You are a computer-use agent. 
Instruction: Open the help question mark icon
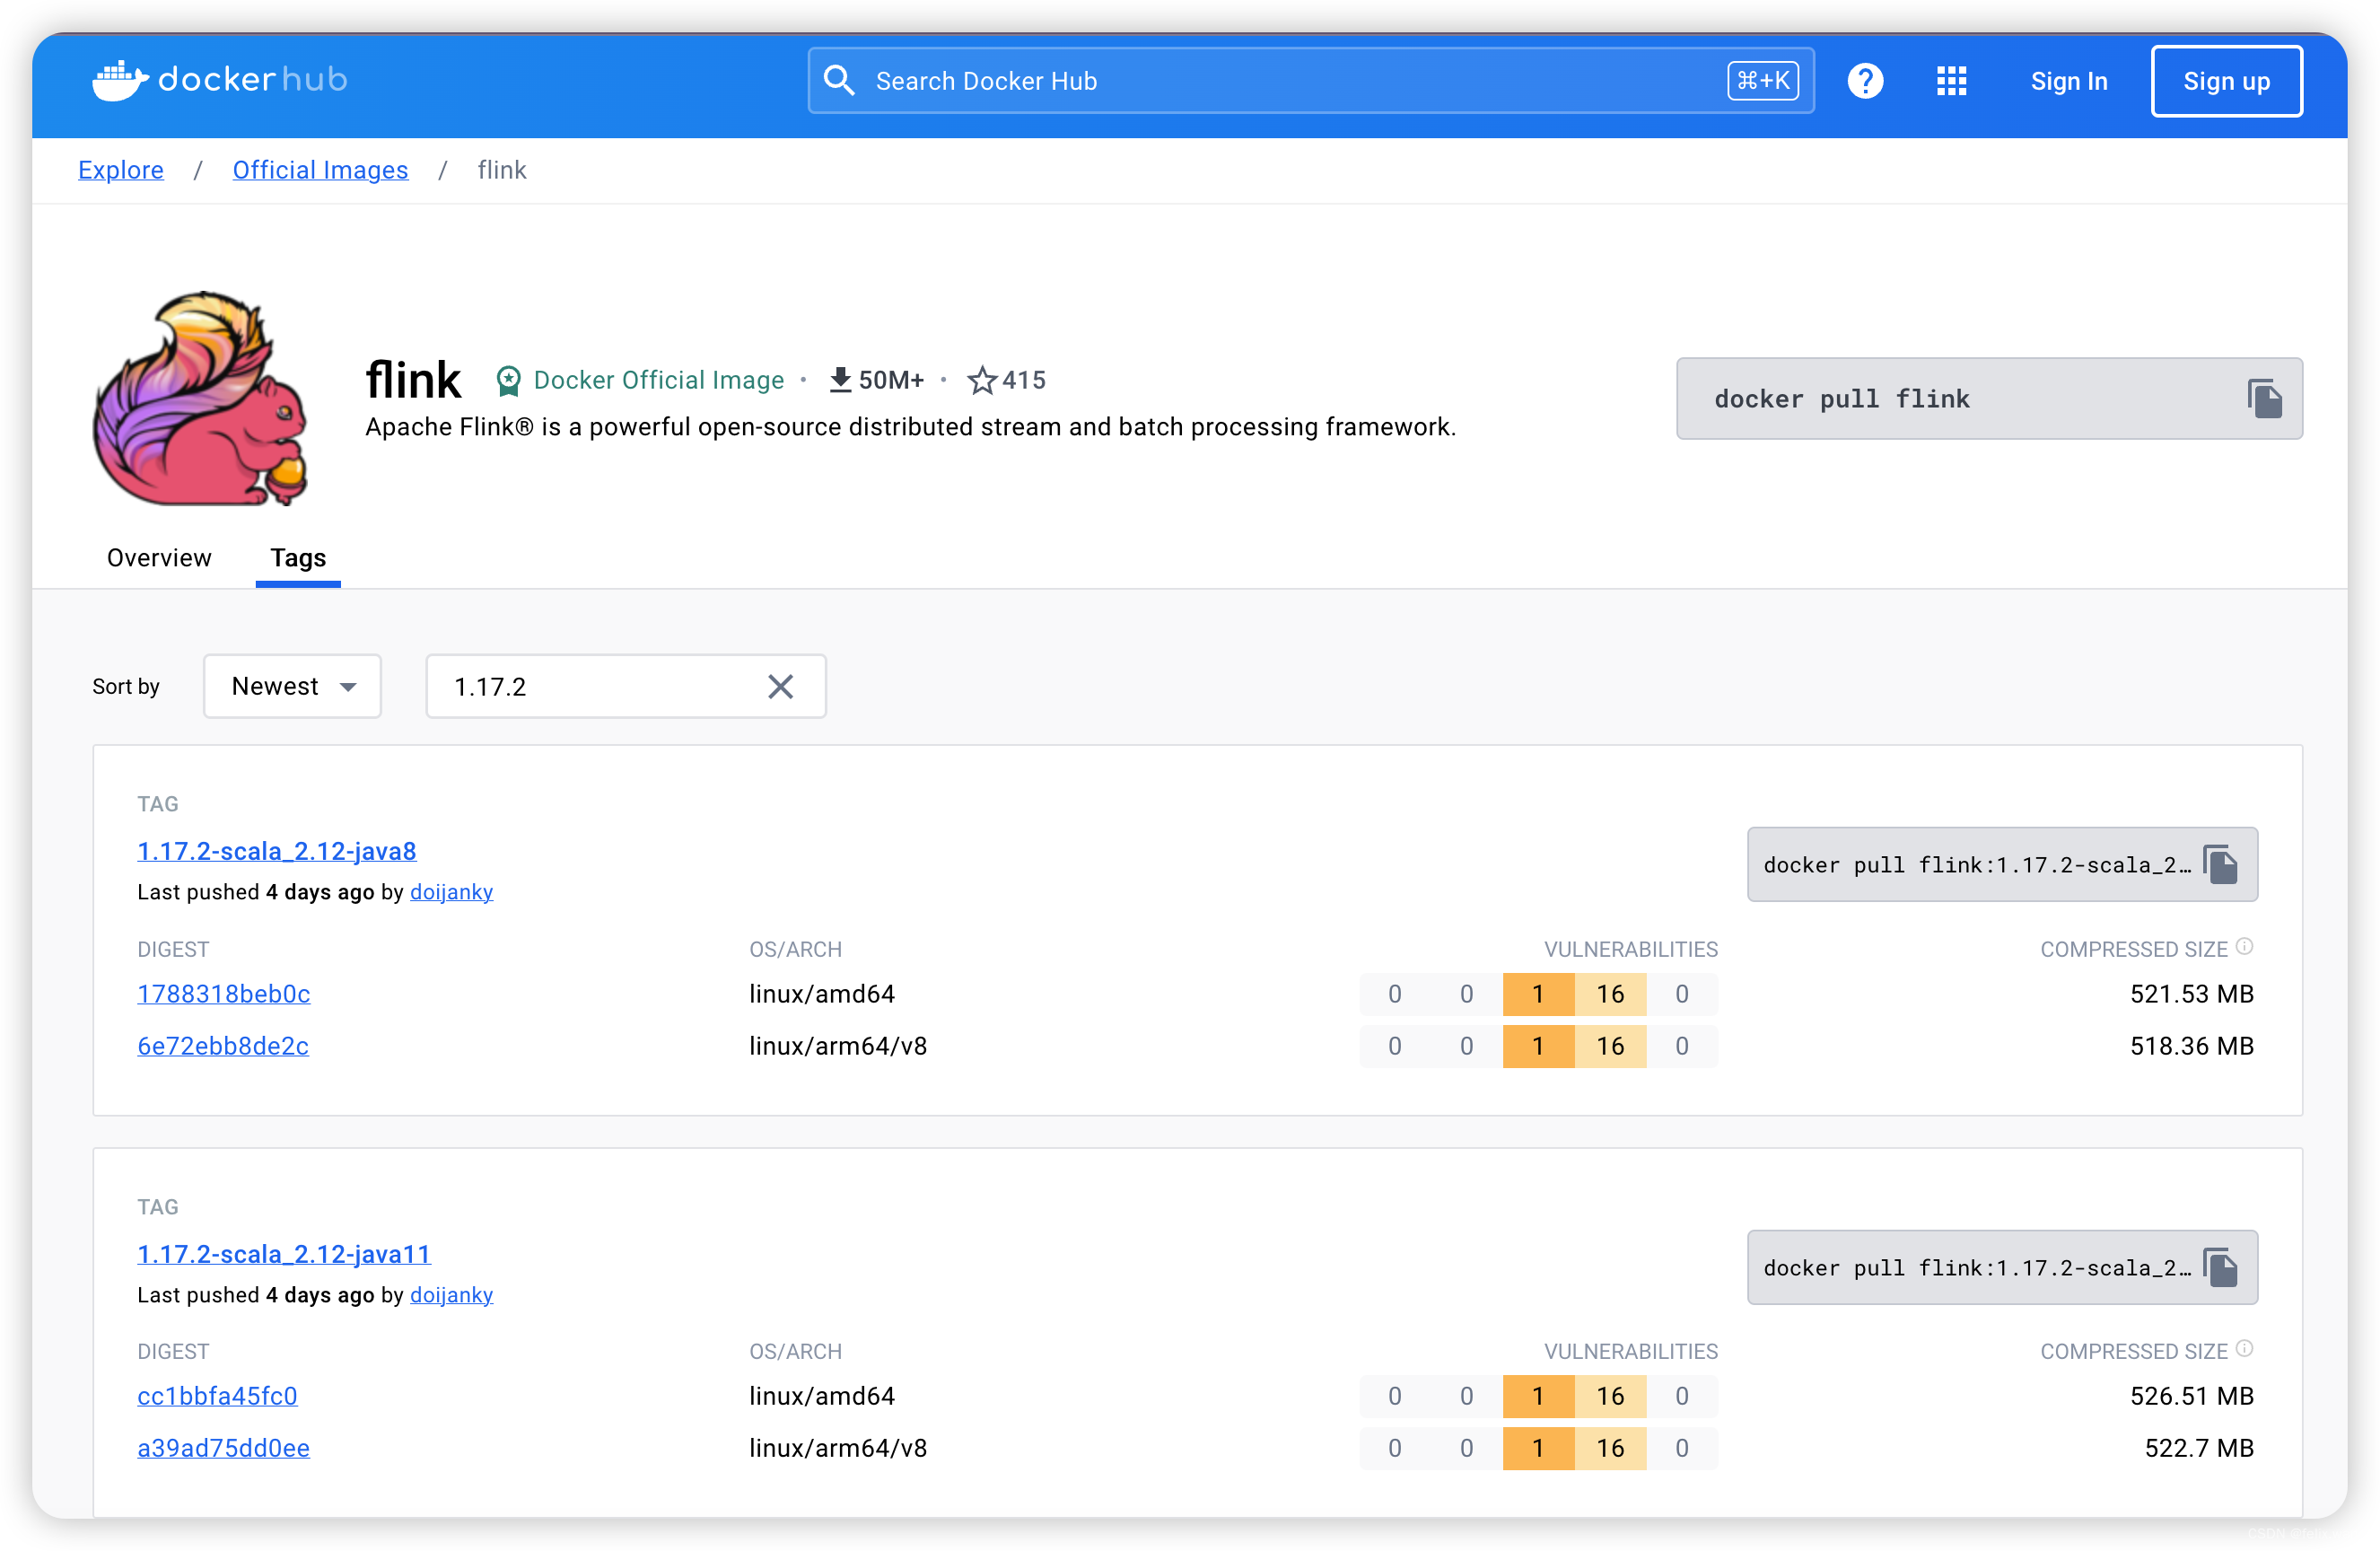1864,81
